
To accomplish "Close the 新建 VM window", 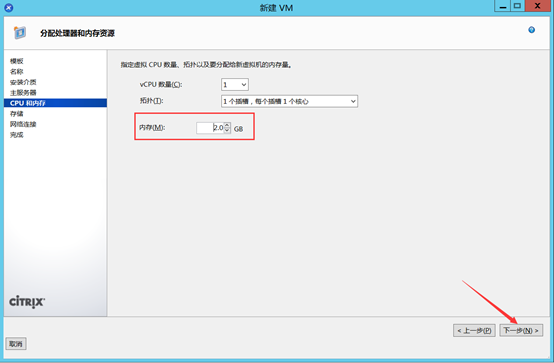I will (x=538, y=6).
